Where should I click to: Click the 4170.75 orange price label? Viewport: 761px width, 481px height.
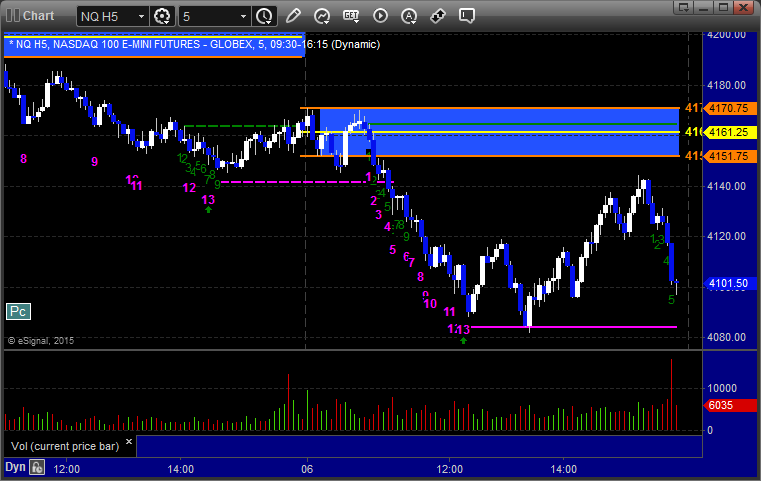[730, 108]
